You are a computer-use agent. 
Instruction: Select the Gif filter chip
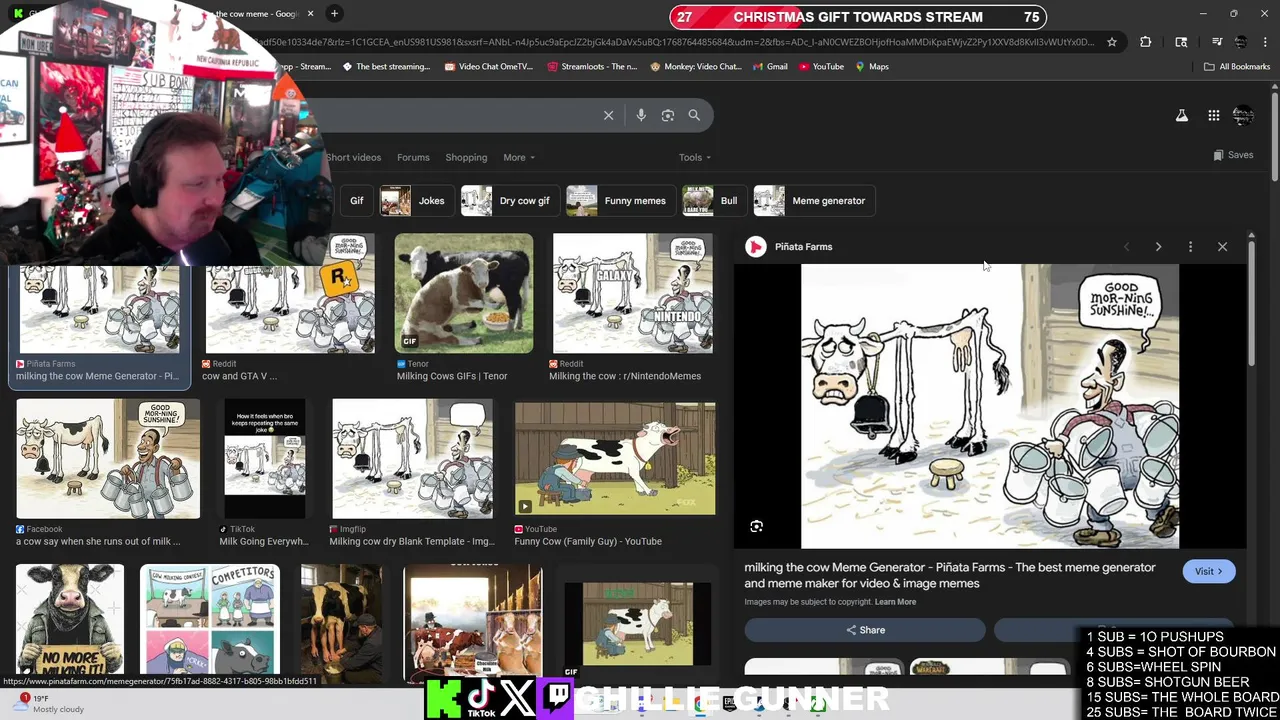356,201
